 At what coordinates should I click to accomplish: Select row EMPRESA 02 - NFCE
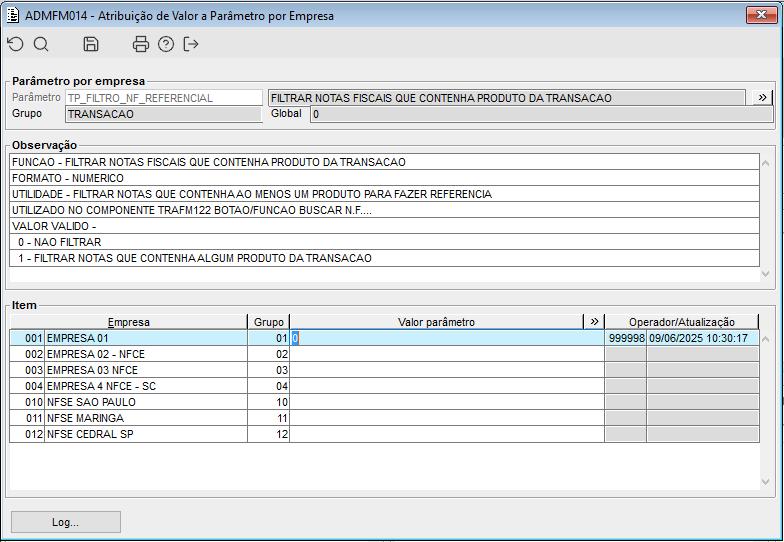pyautogui.click(x=384, y=354)
